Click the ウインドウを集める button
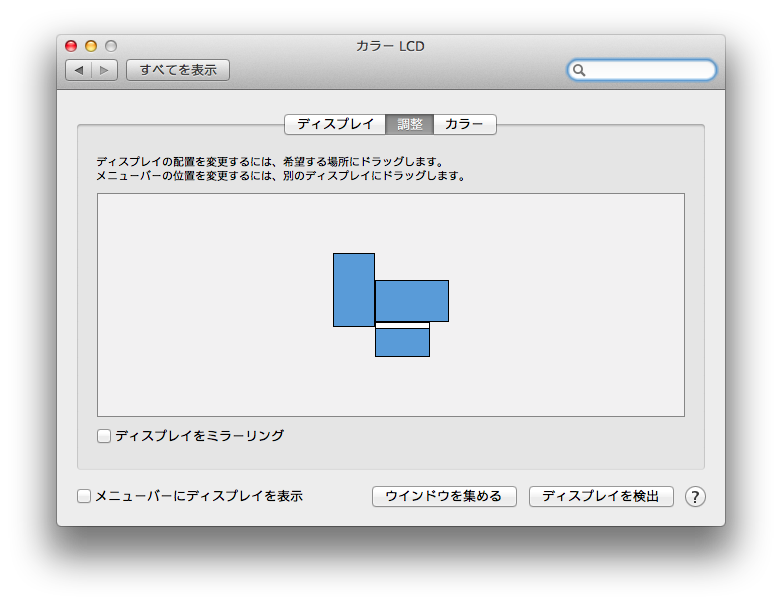782x605 pixels. (x=444, y=497)
